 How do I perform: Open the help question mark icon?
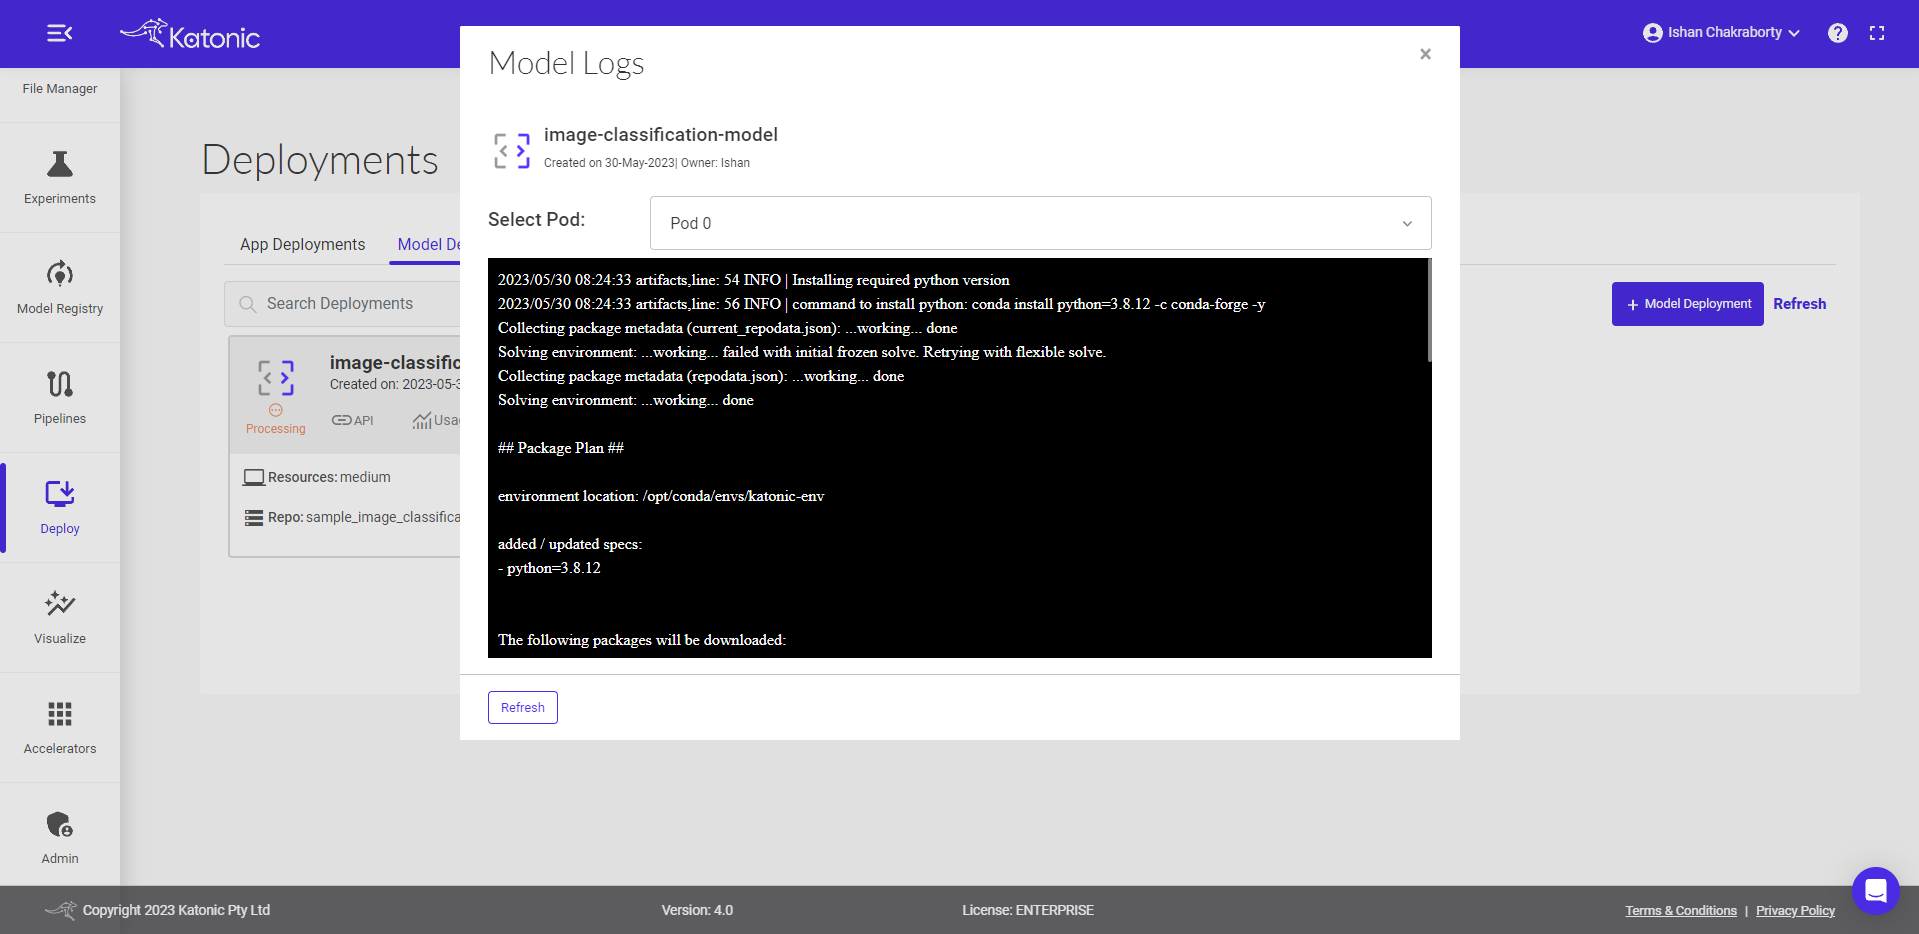[x=1838, y=33]
